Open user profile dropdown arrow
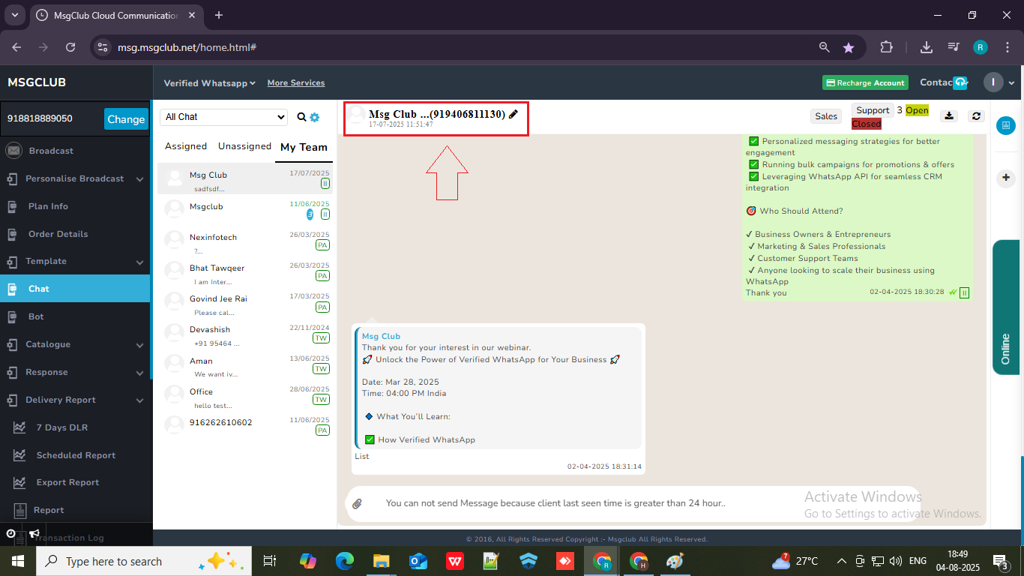This screenshot has height=576, width=1024. coord(1012,83)
